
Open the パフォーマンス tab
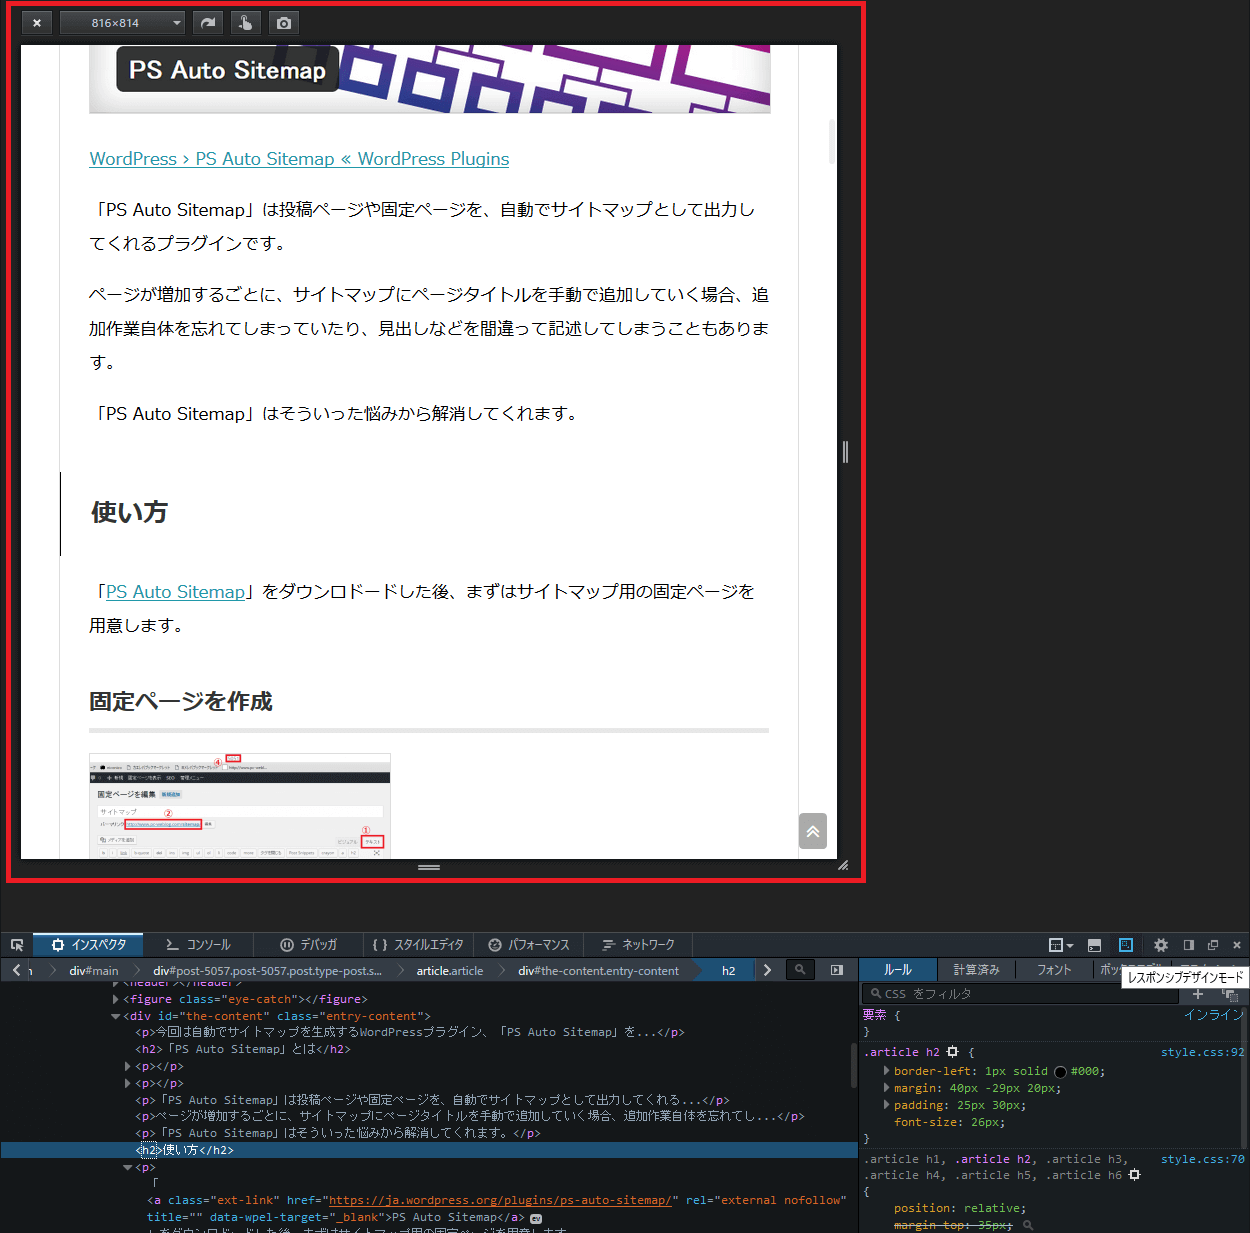click(x=528, y=945)
